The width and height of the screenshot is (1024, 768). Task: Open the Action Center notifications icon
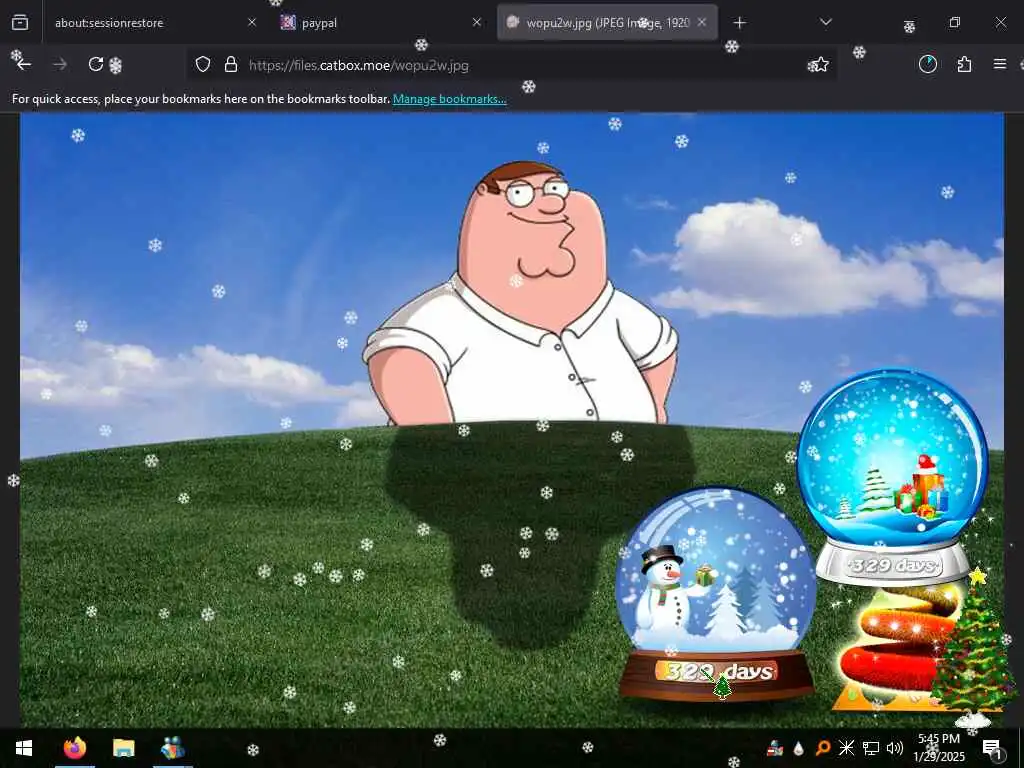(x=992, y=749)
